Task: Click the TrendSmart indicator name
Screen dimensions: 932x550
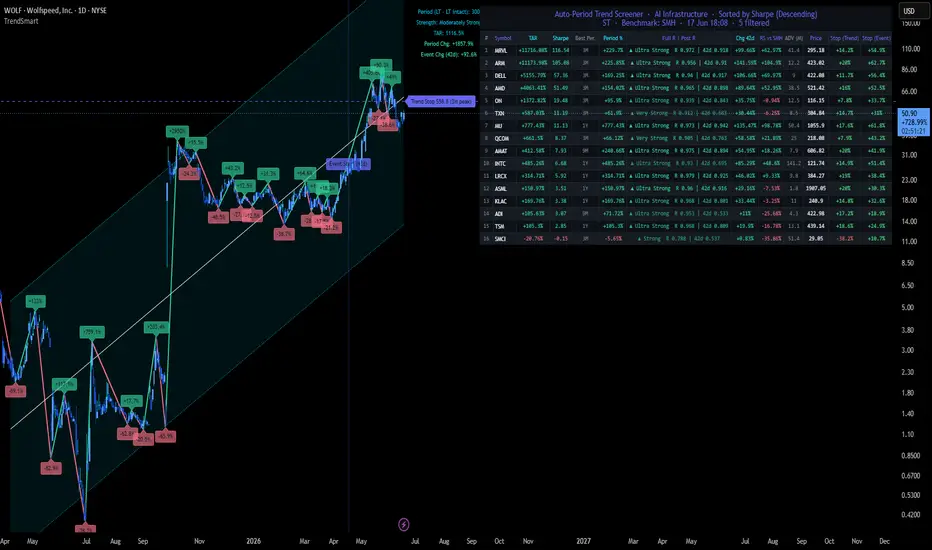Action: click(x=21, y=21)
